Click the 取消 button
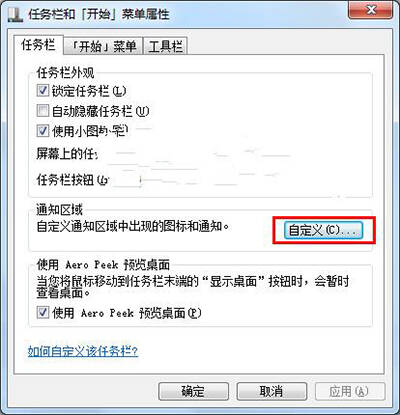 point(271,391)
